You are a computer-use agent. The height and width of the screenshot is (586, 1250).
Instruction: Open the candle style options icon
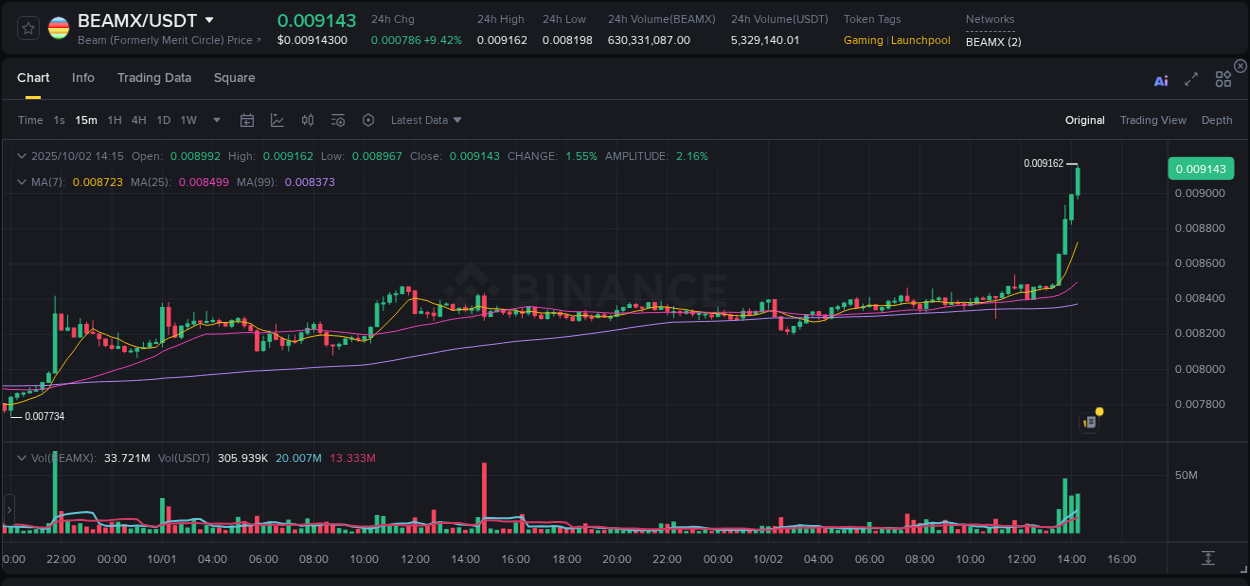coord(308,119)
